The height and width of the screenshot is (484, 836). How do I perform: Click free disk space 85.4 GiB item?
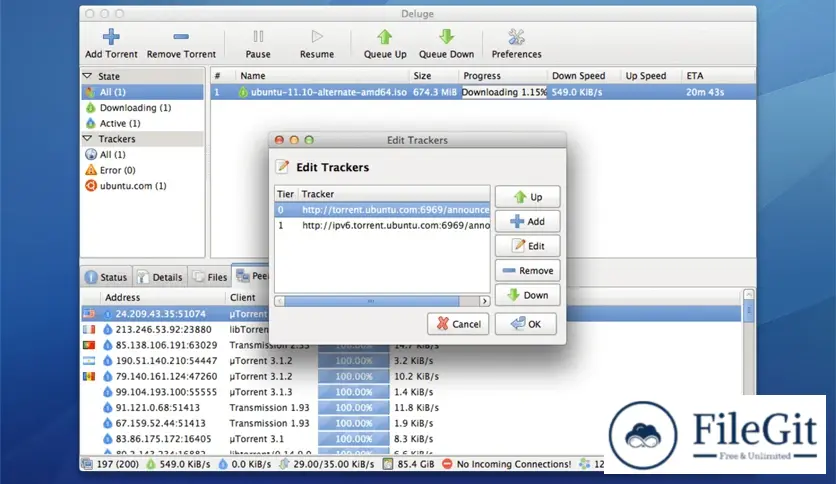pyautogui.click(x=409, y=464)
